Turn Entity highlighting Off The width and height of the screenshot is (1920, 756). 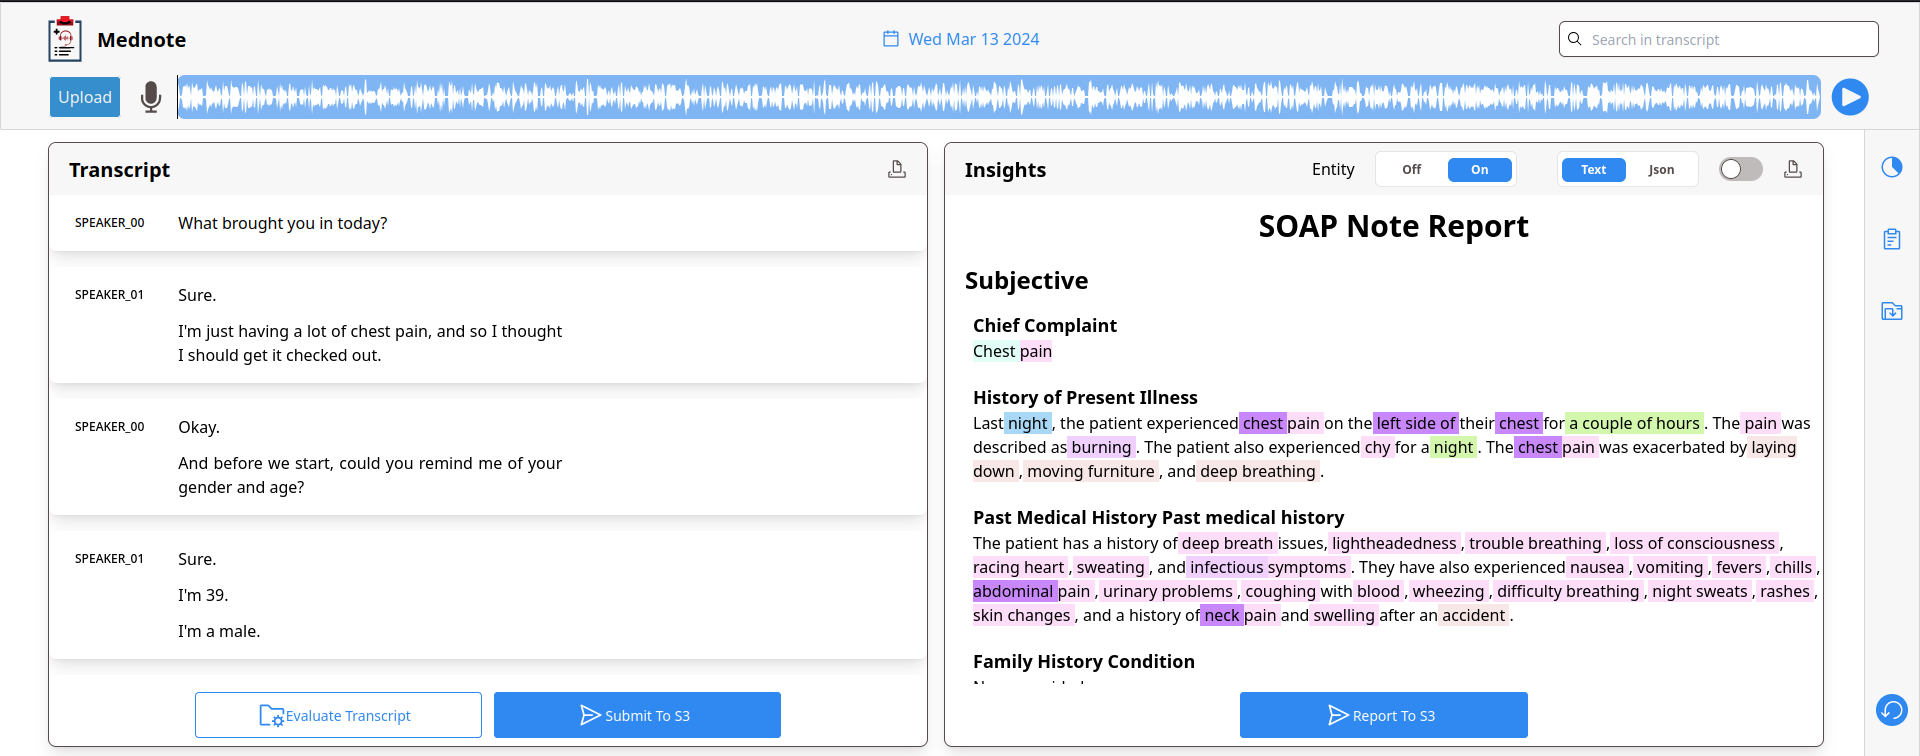[x=1411, y=170]
